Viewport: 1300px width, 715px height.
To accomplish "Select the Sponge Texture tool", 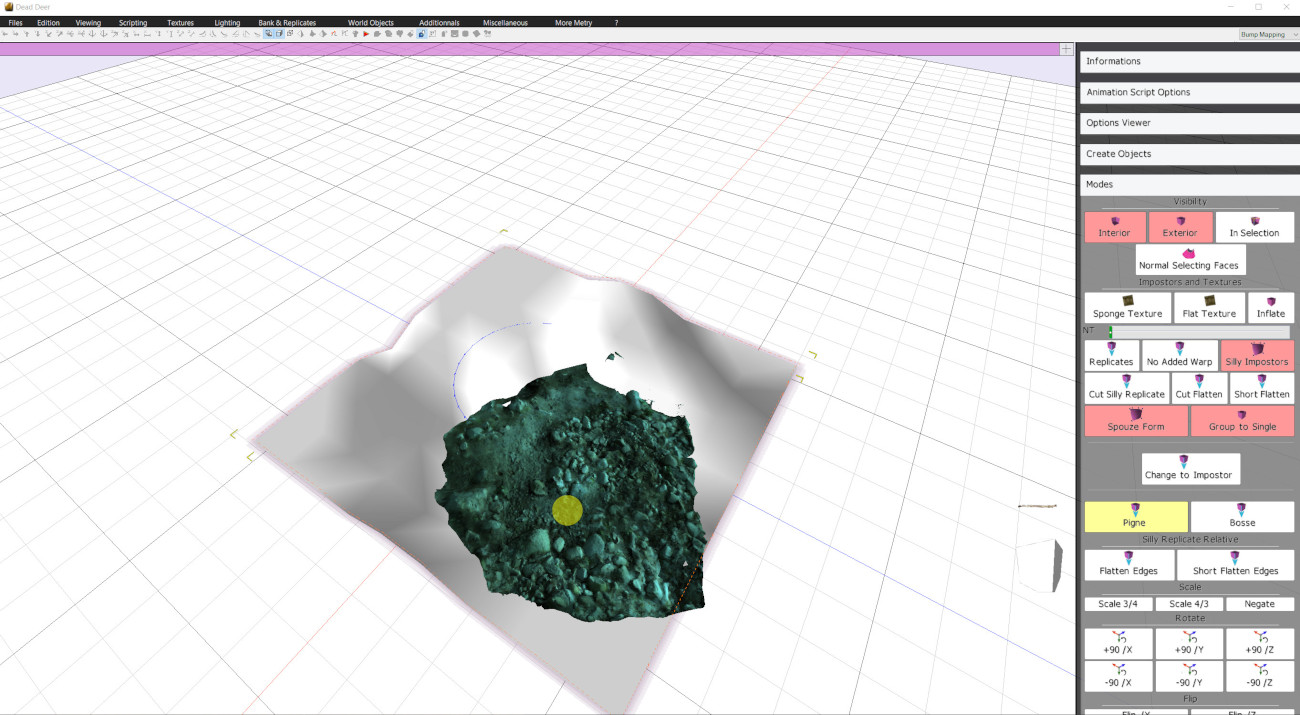I will click(x=1128, y=307).
